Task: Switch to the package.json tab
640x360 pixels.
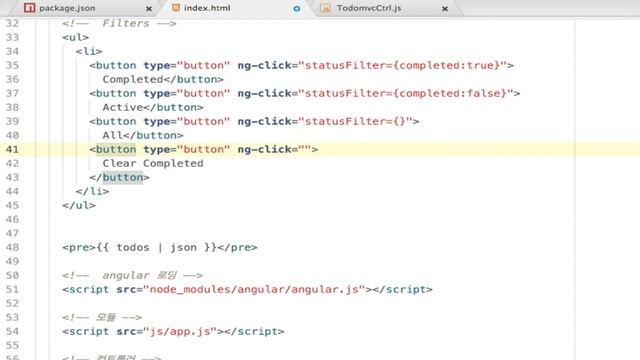Action: pos(67,8)
